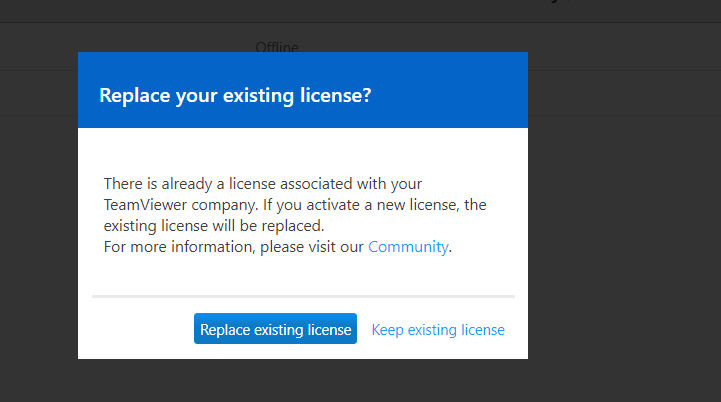Open the Community link
Screen dimensions: 721x402
[x=408, y=247]
